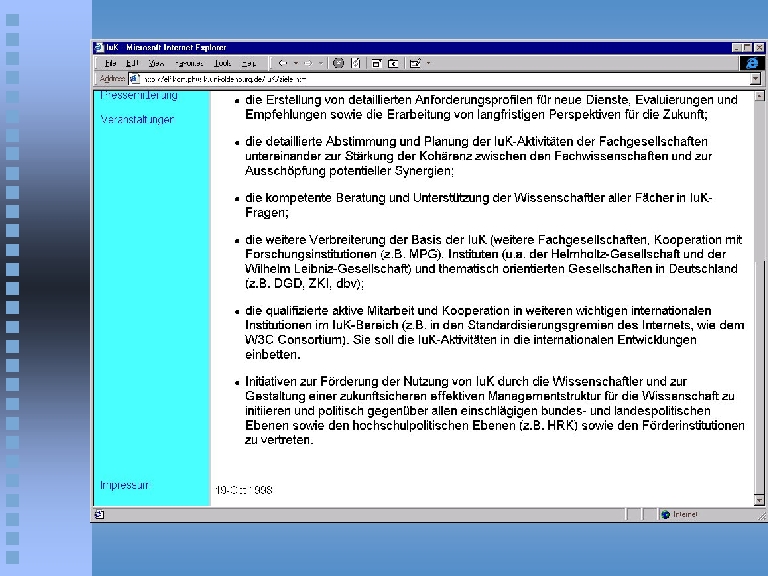Click the vertical scrollbar up arrow
The image size is (768, 576).
(x=761, y=96)
